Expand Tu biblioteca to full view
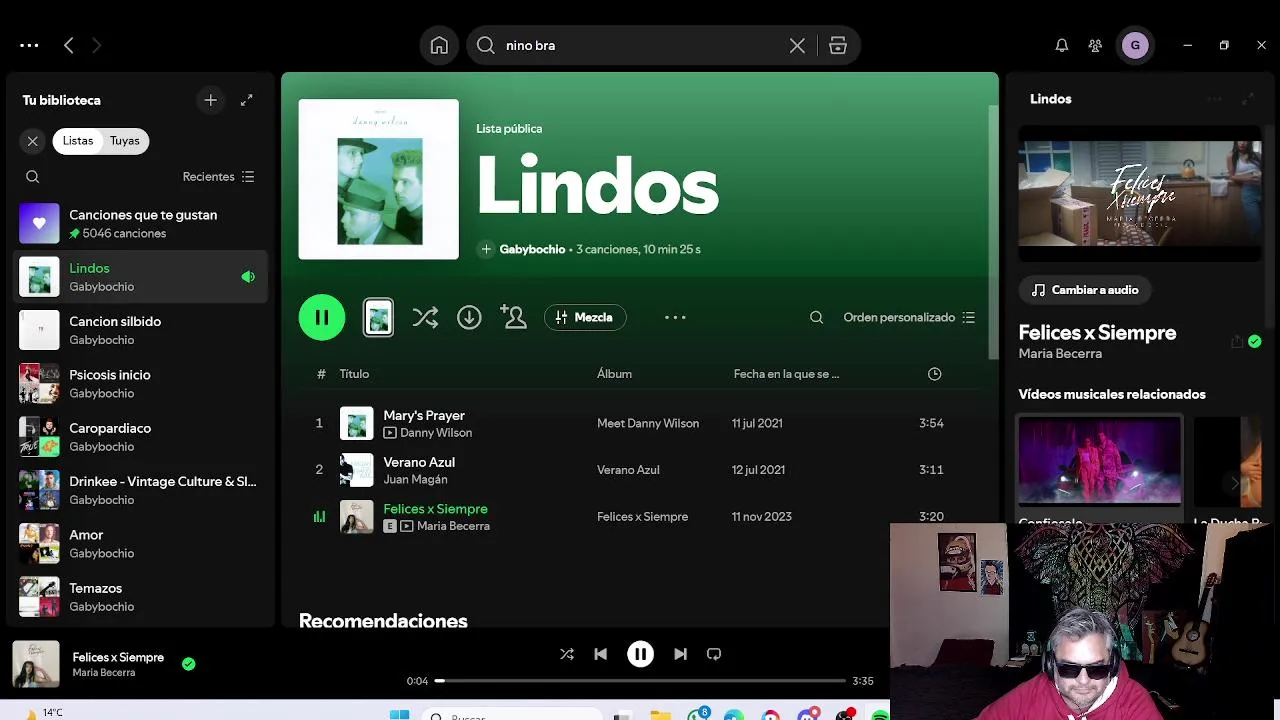The width and height of the screenshot is (1280, 720). coord(247,100)
